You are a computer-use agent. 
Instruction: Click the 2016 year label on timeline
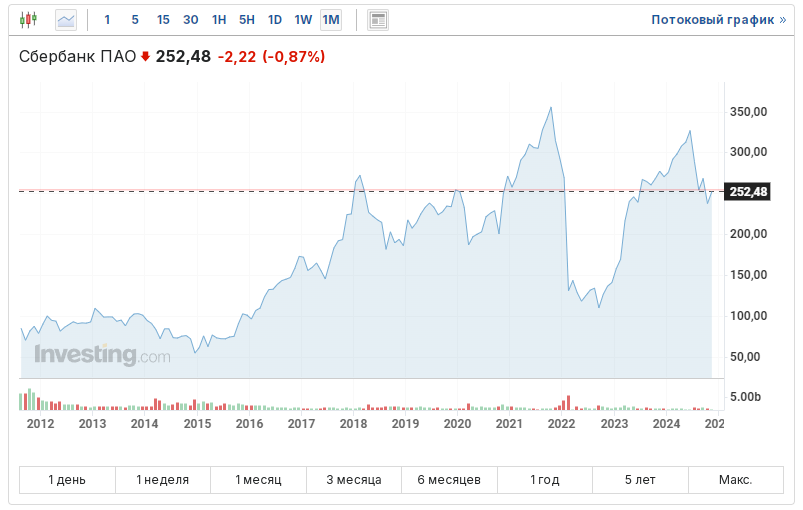click(x=249, y=423)
